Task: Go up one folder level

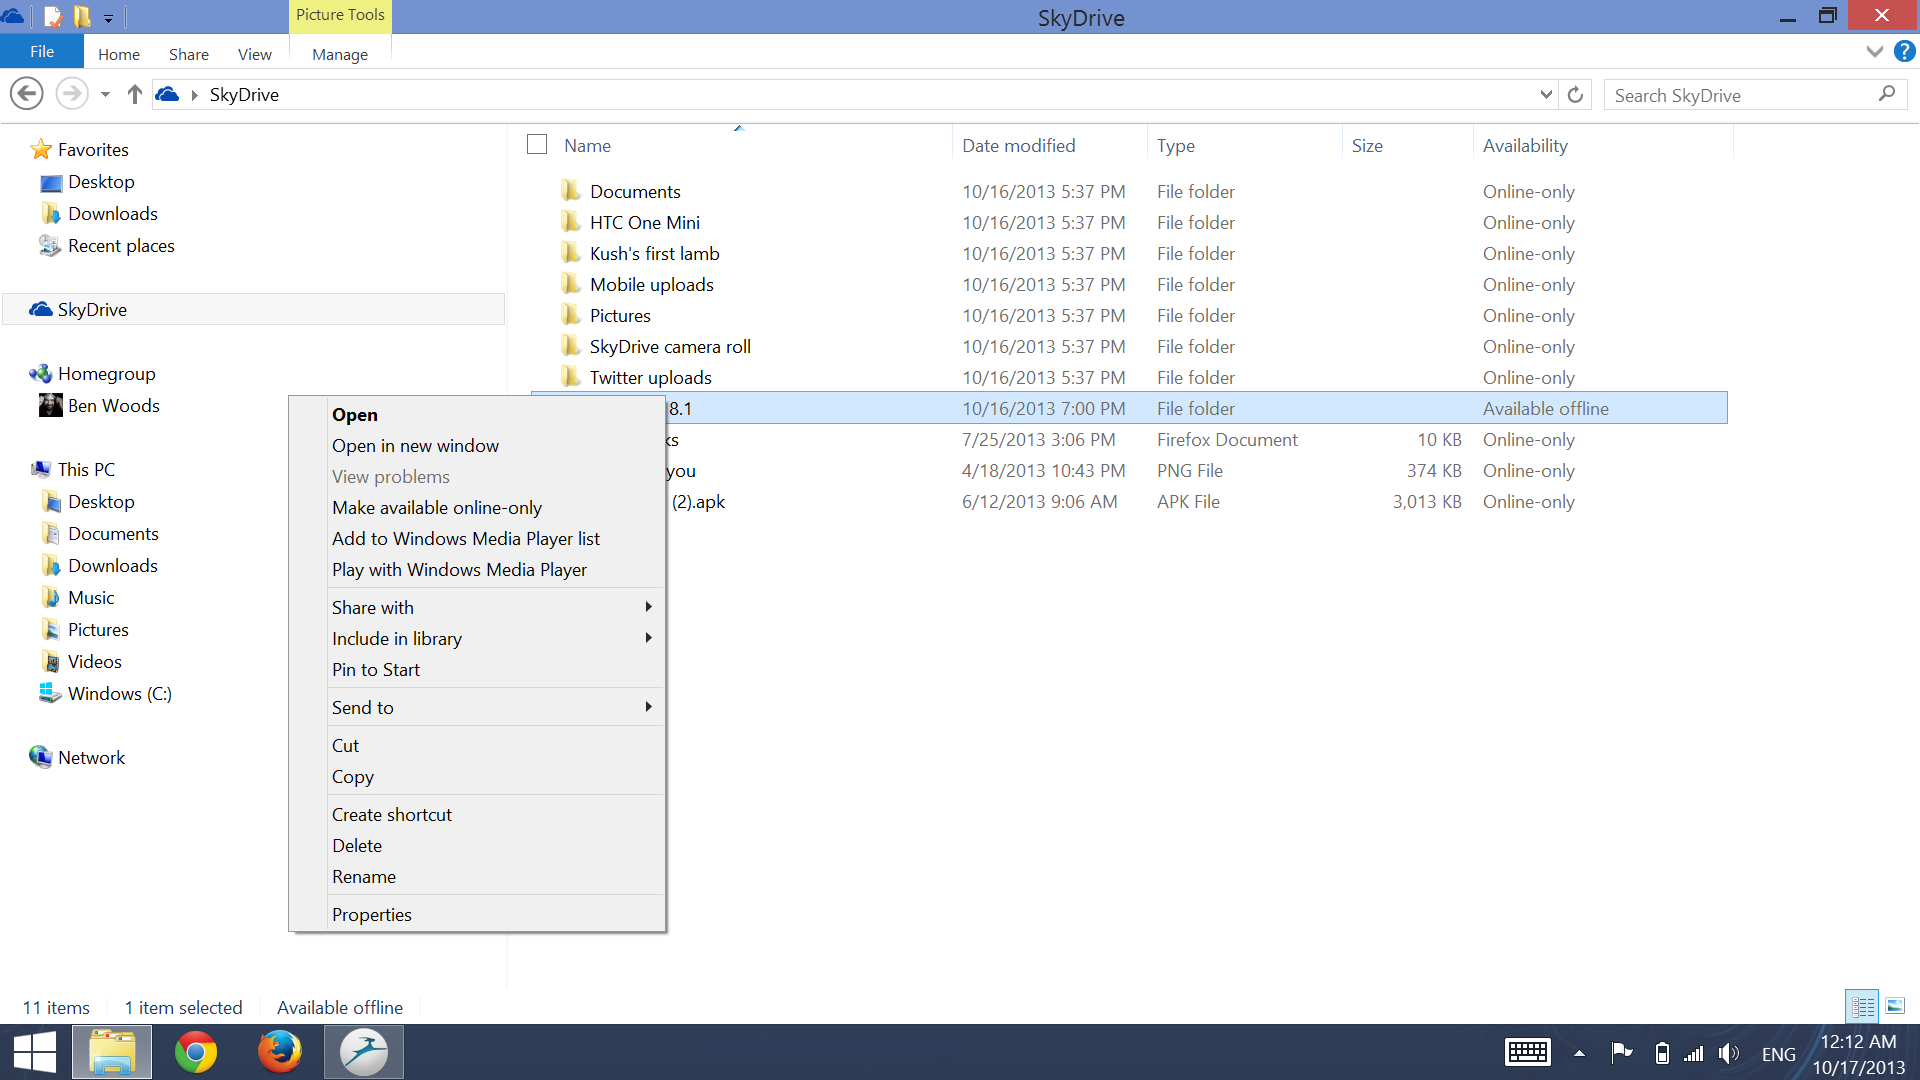Action: (x=135, y=94)
